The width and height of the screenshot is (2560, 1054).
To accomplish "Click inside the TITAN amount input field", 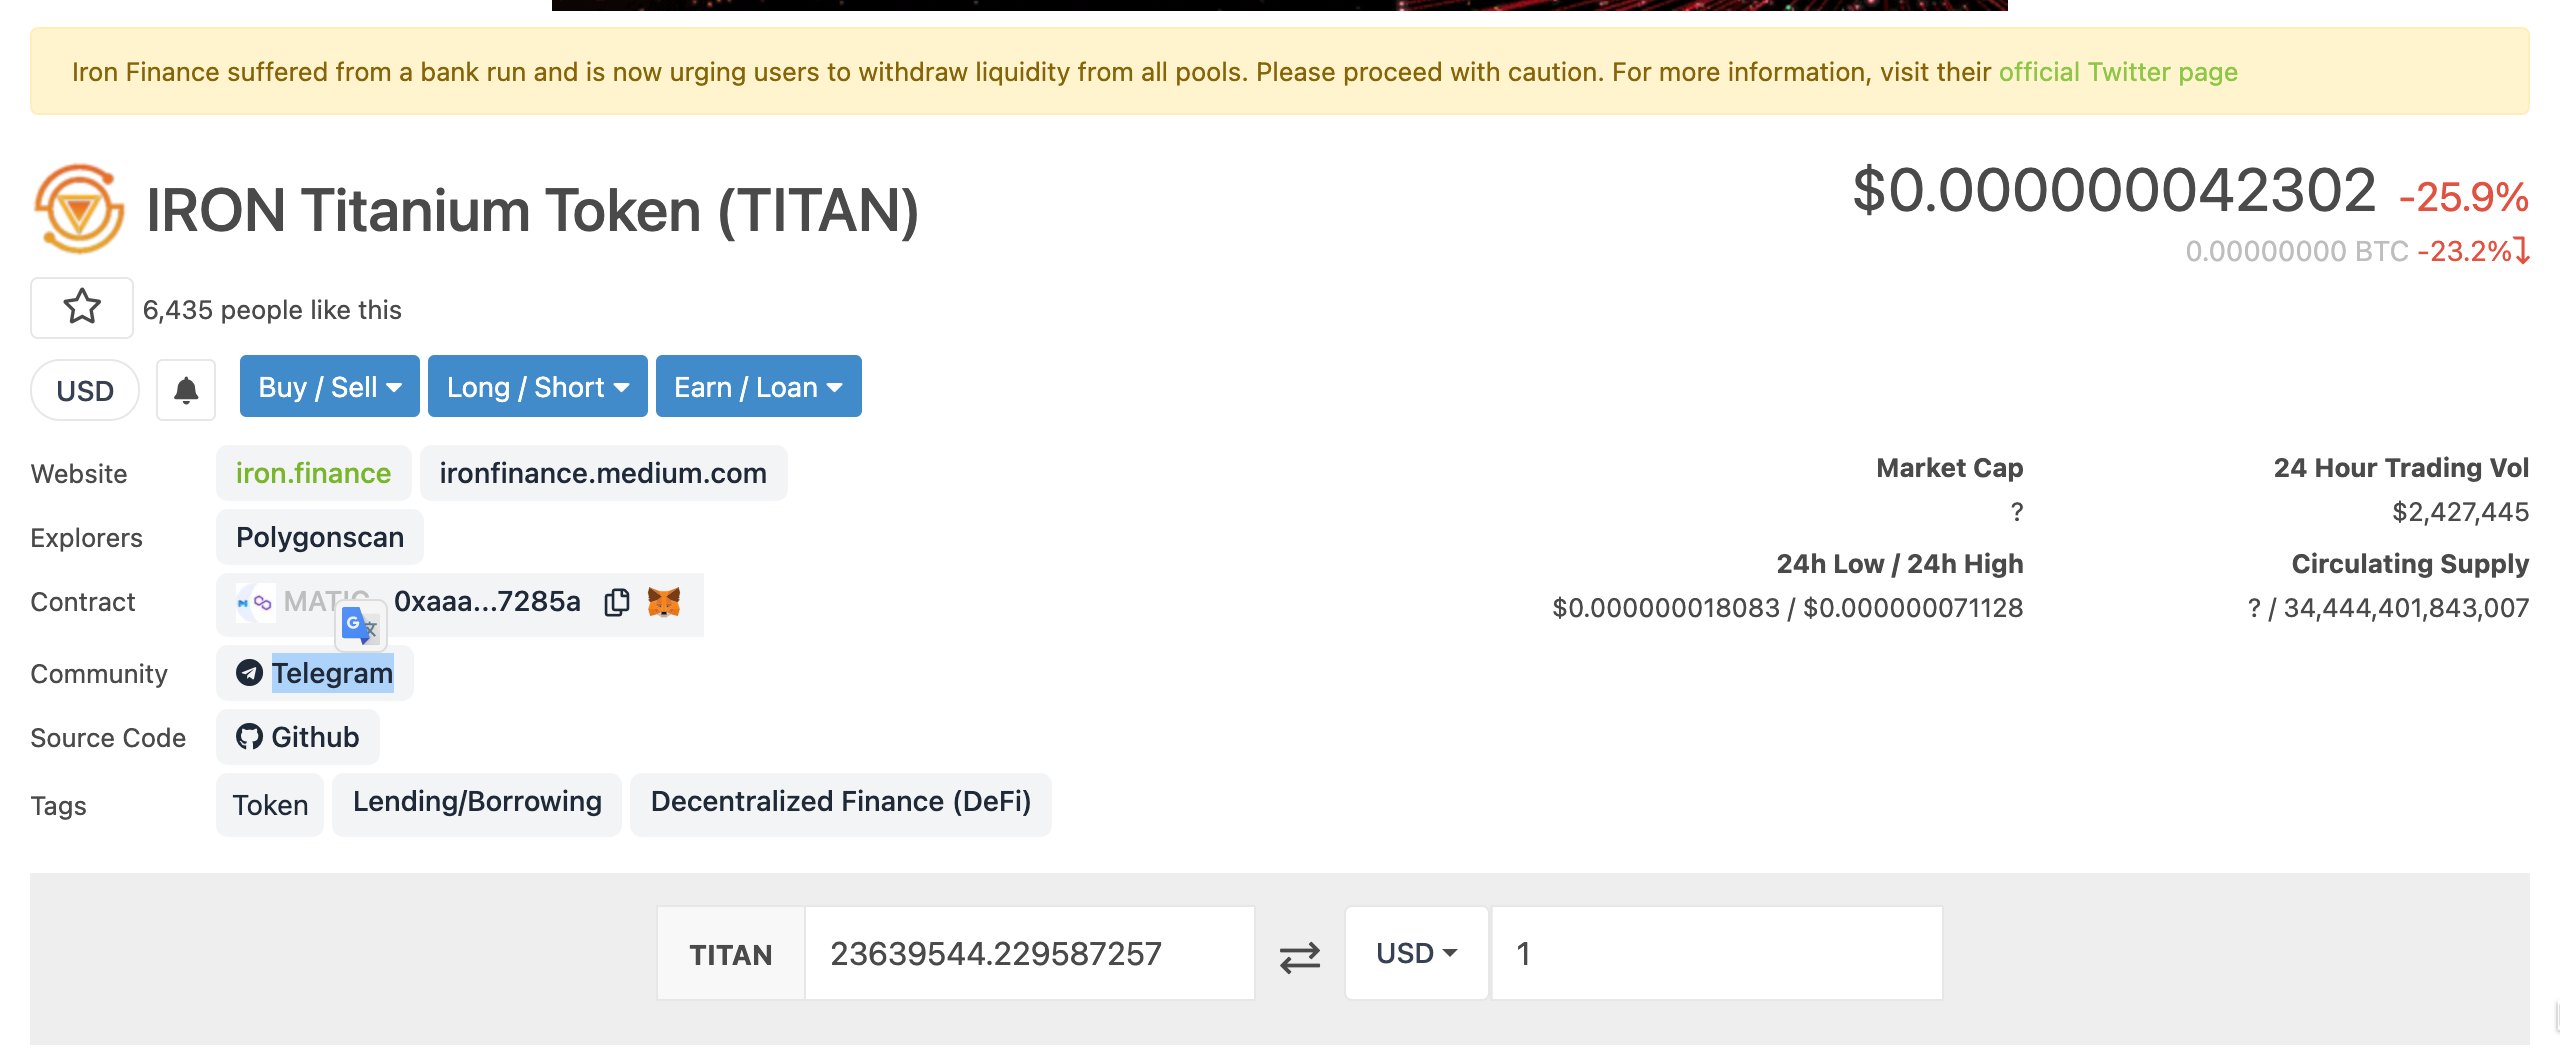I will [1028, 953].
